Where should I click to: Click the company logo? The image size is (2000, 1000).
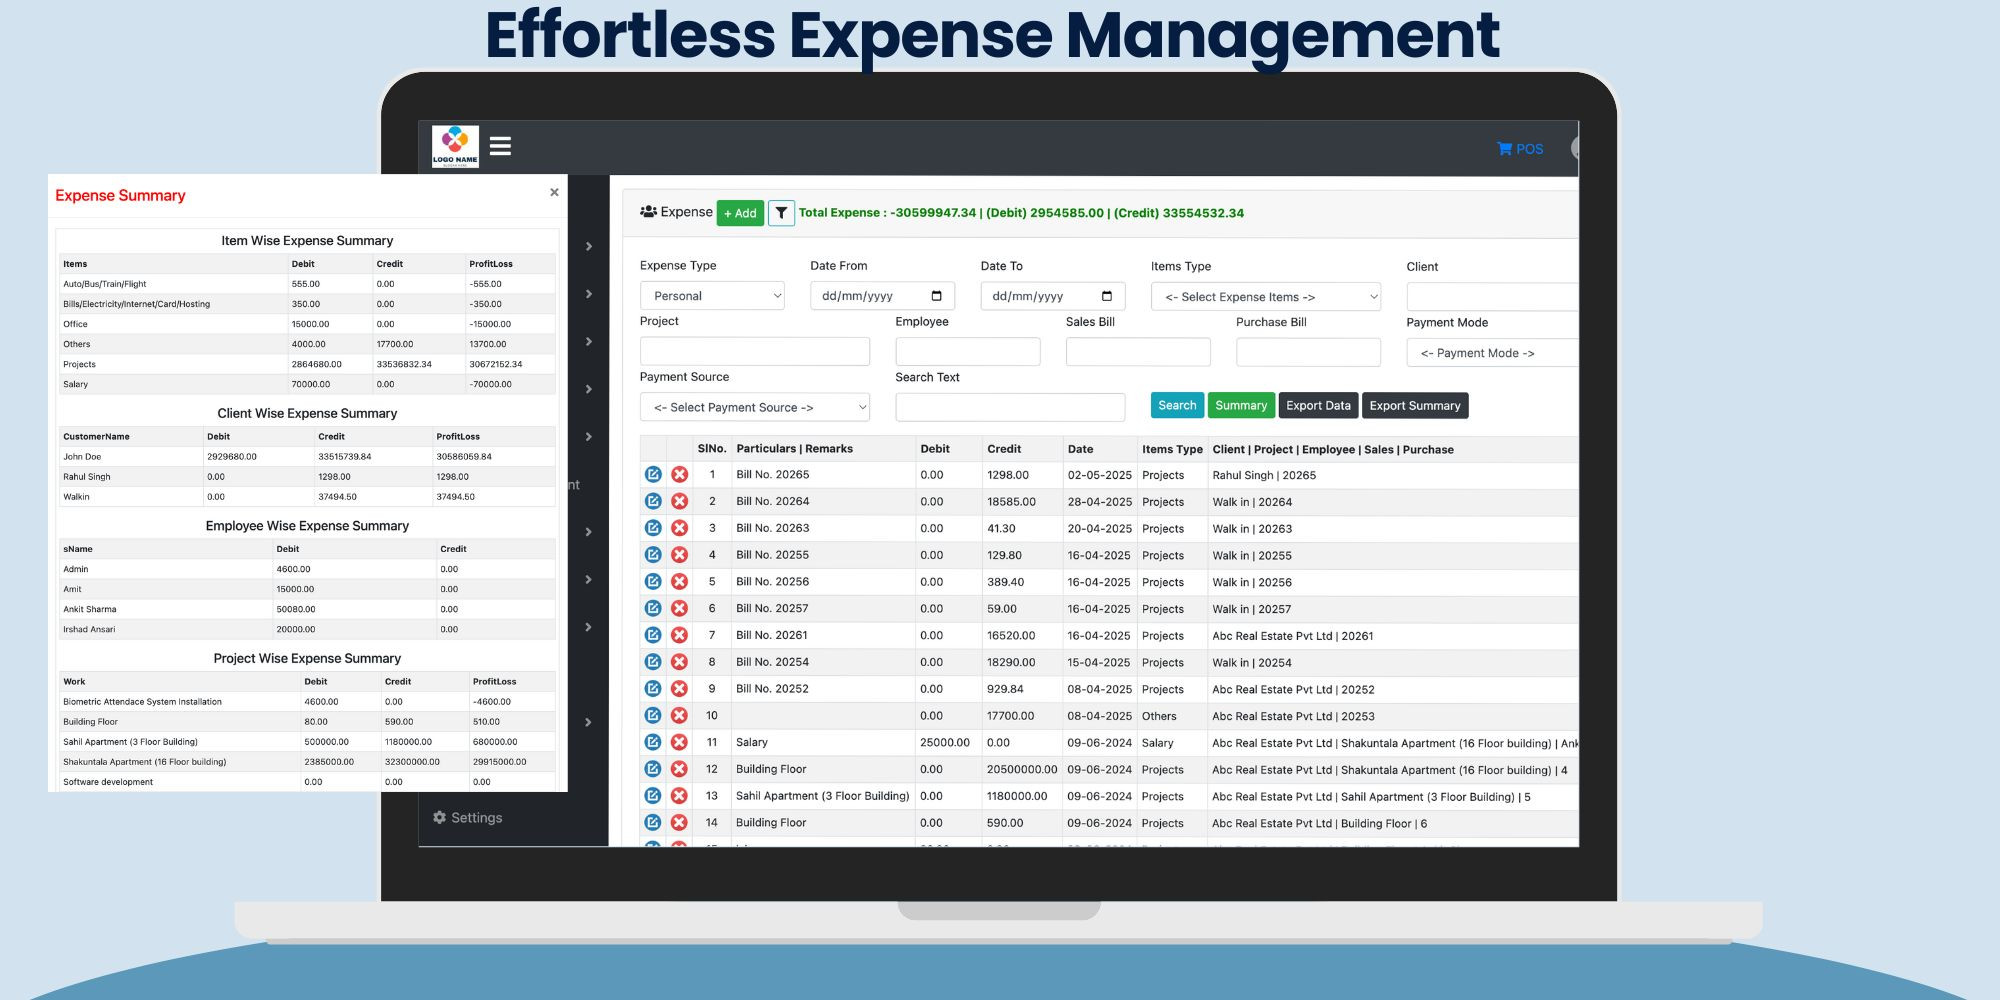455,146
